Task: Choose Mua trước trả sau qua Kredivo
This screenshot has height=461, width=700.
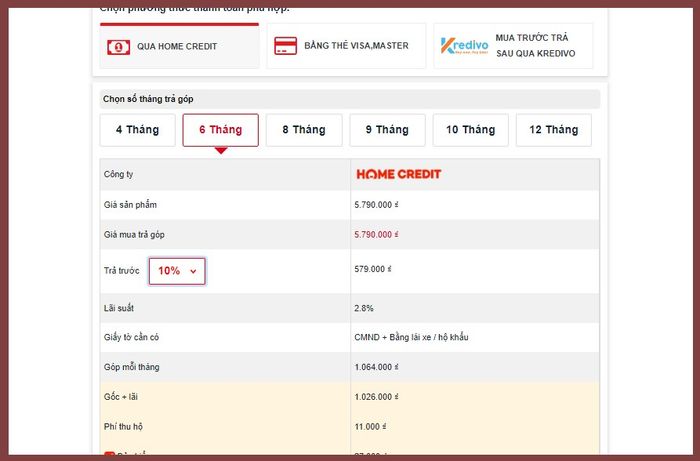Action: pos(513,46)
